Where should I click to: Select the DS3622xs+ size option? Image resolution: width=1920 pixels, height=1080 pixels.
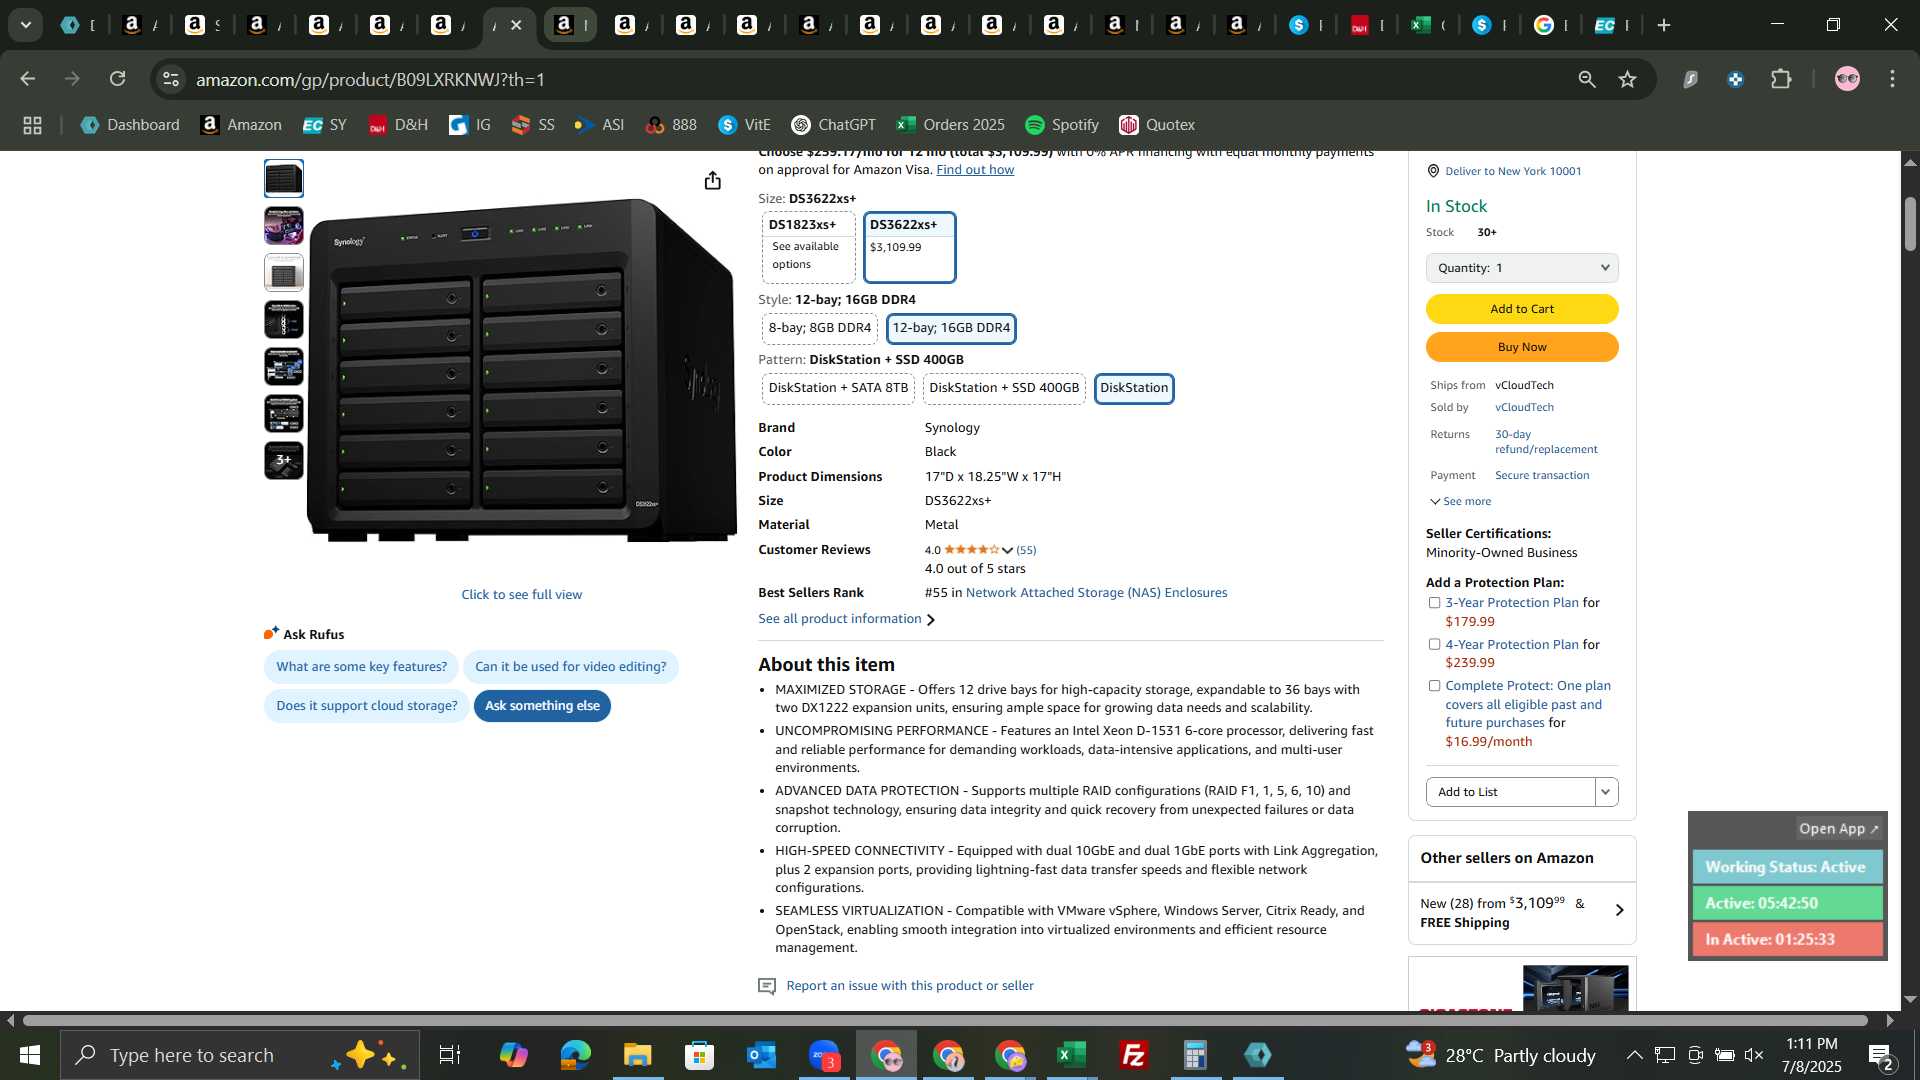pyautogui.click(x=909, y=247)
